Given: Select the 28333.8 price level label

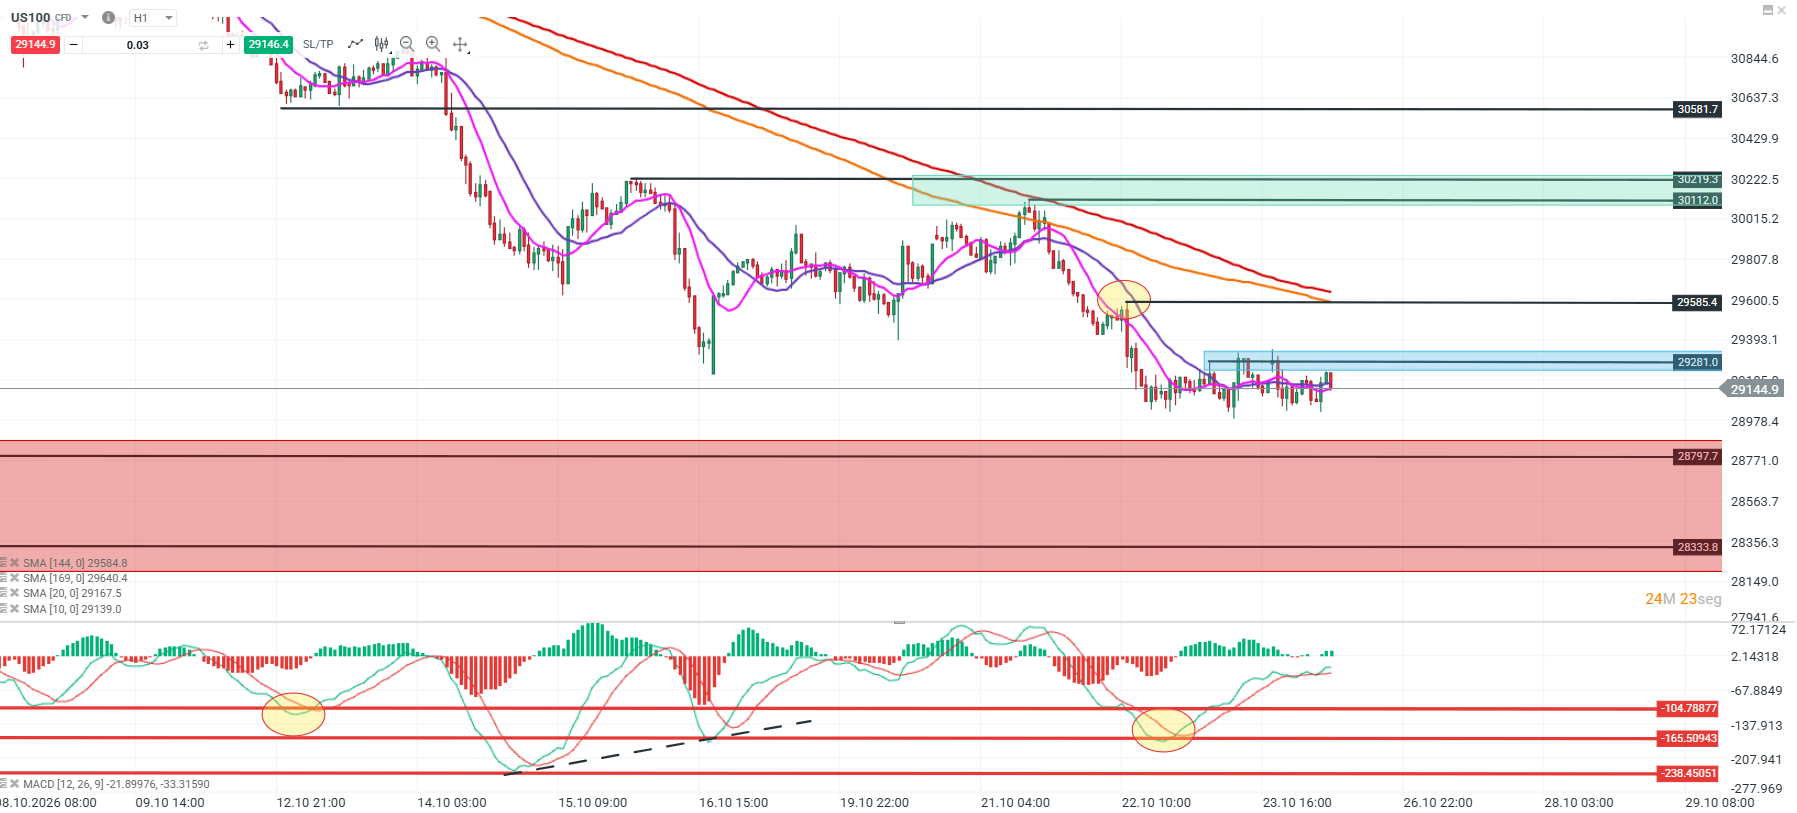Looking at the screenshot, I should (1698, 547).
